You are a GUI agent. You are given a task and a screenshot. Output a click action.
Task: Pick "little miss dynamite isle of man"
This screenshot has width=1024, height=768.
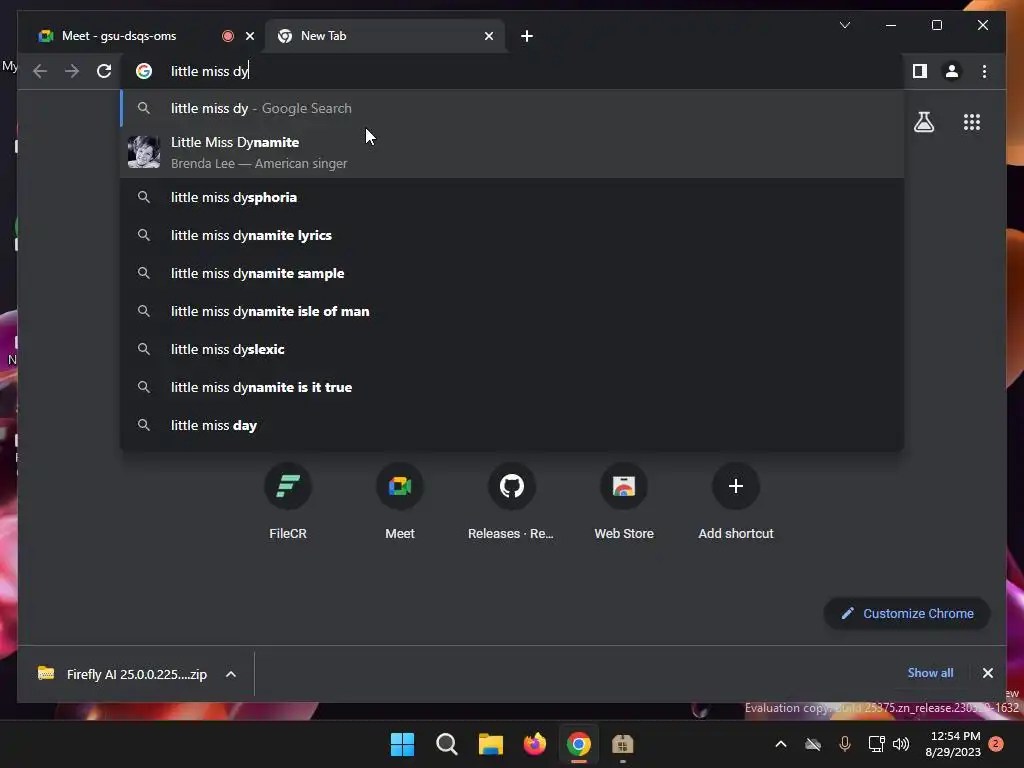click(x=512, y=311)
